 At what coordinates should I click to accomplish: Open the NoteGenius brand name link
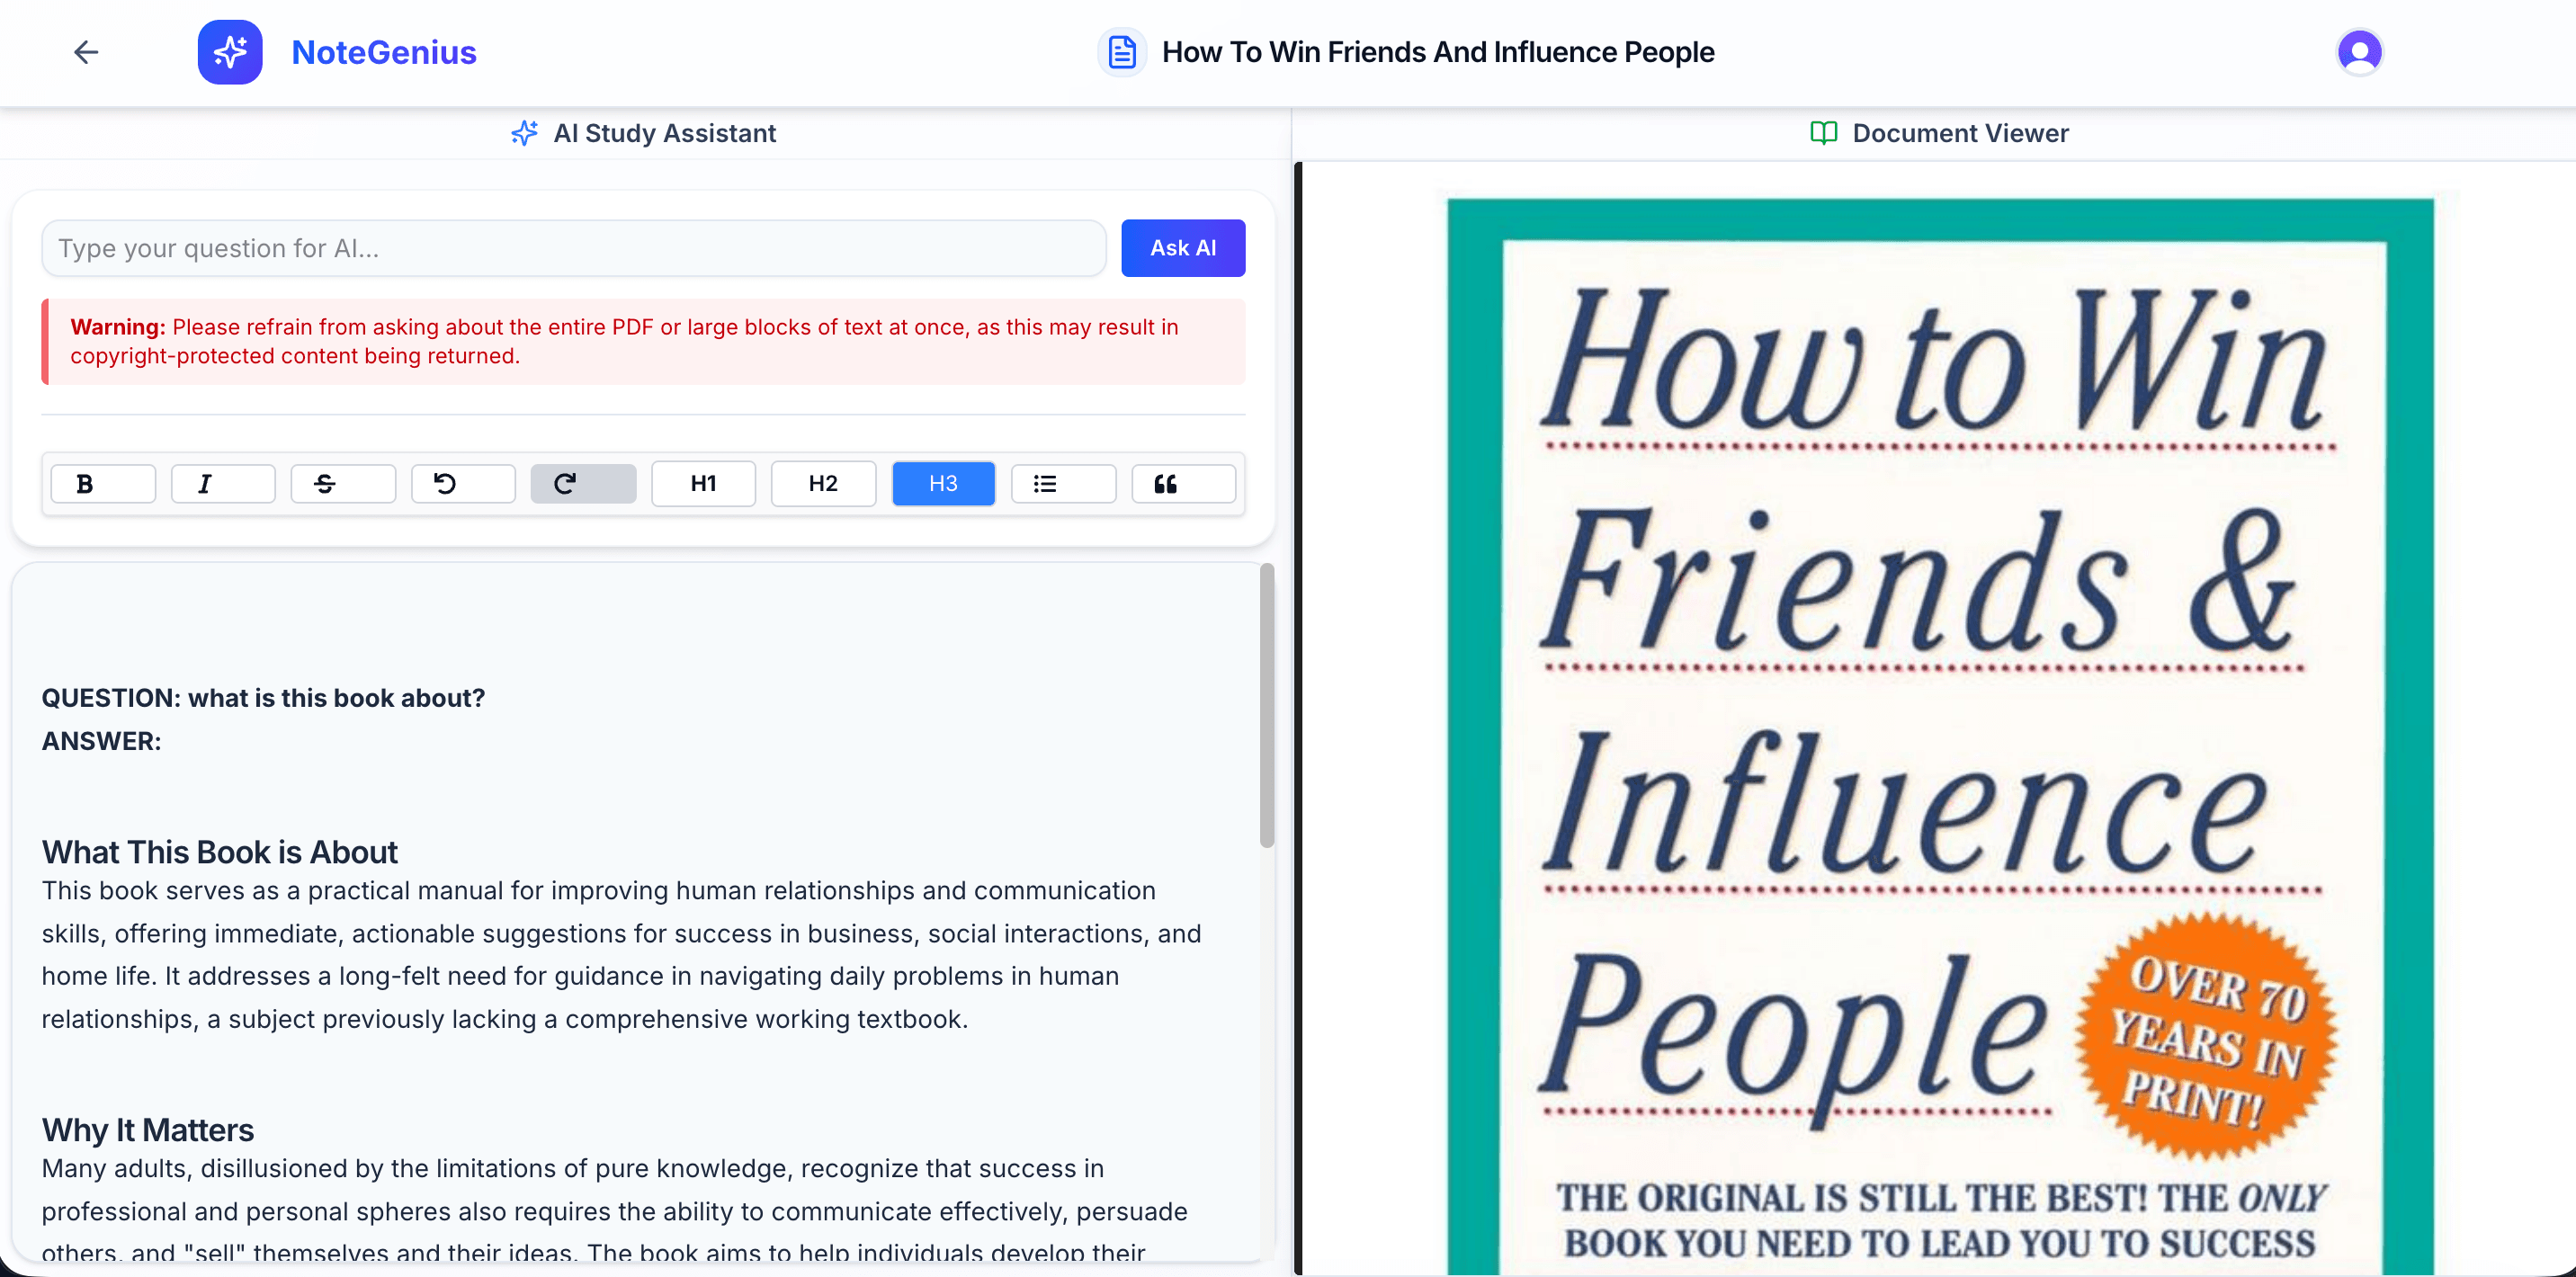(384, 52)
